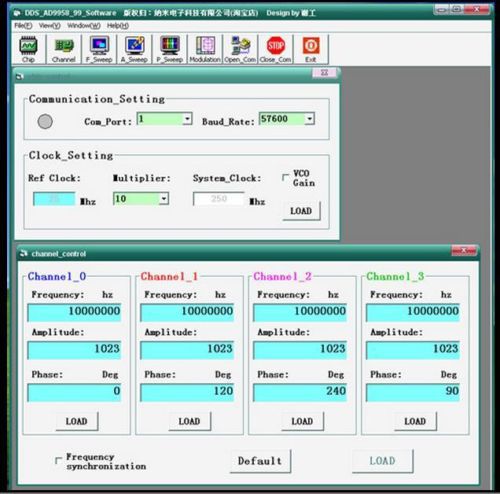This screenshot has width=500, height=494.
Task: Click the Exit toolbar icon
Action: [x=311, y=49]
